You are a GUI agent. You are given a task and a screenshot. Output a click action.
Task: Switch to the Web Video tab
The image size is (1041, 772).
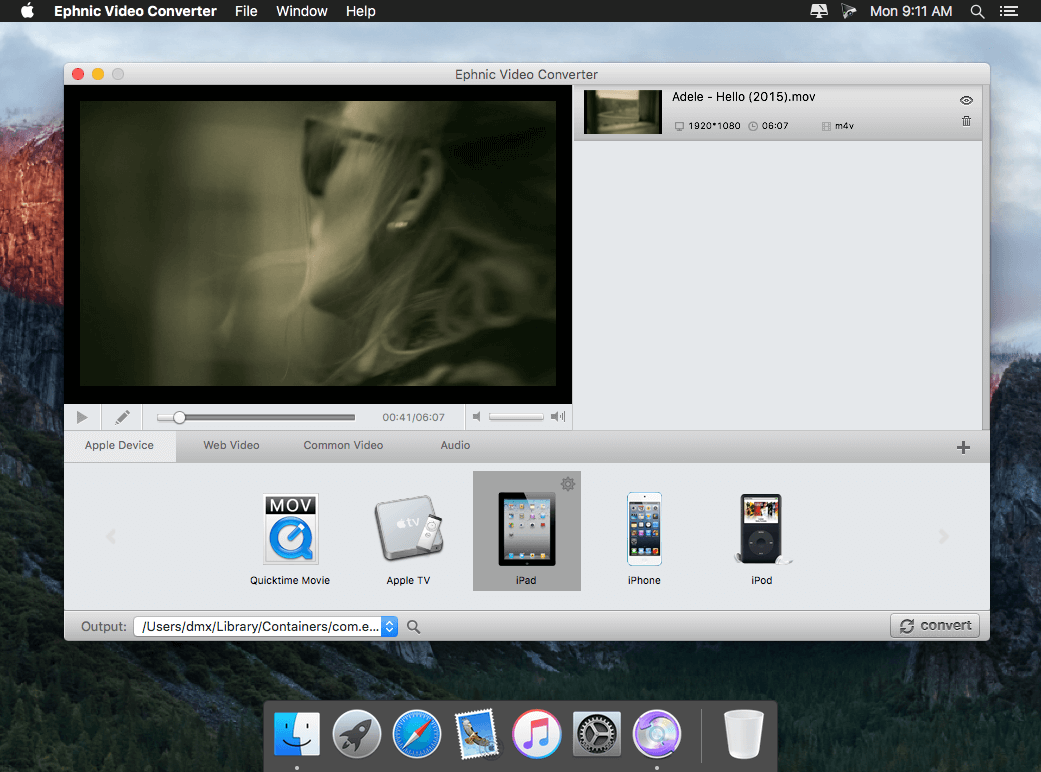(231, 445)
